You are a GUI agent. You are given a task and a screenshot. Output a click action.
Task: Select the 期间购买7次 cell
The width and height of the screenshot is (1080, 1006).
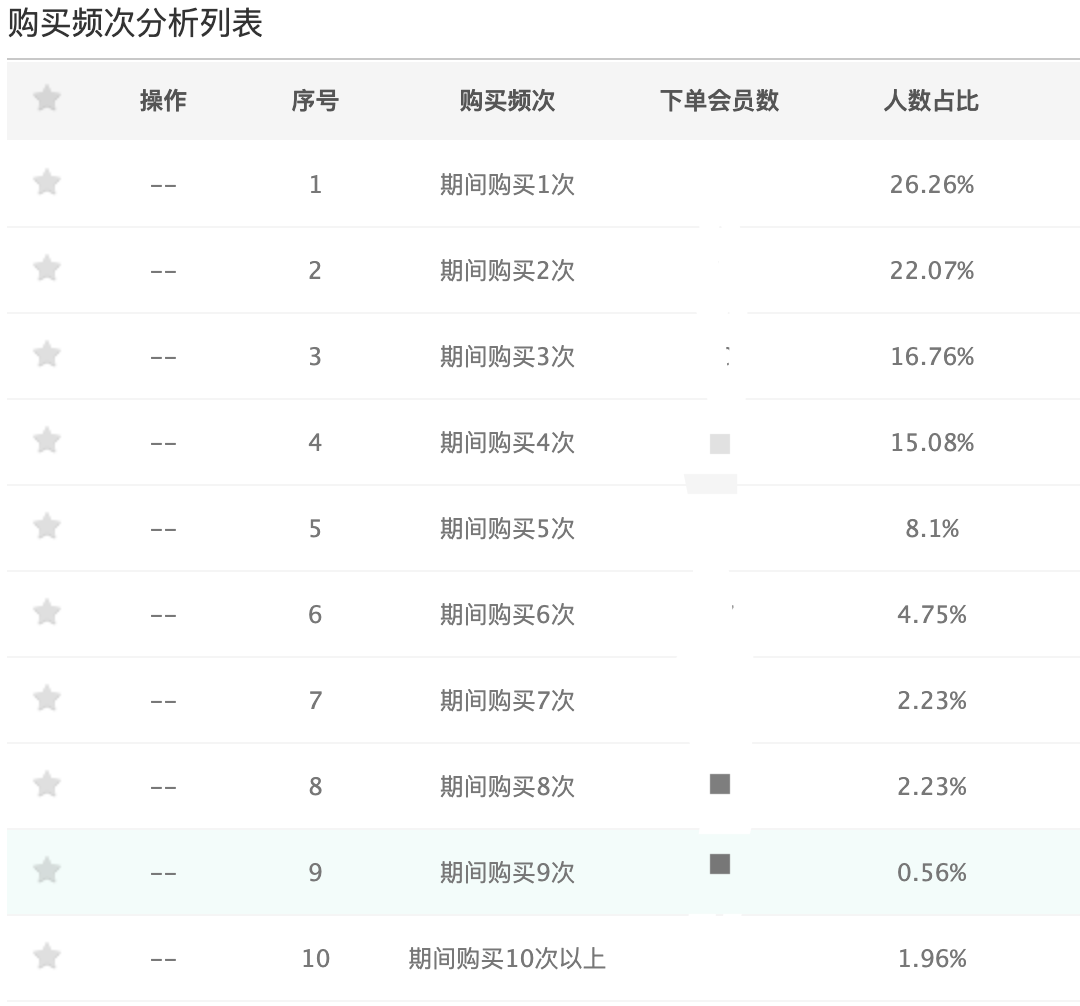click(x=507, y=700)
